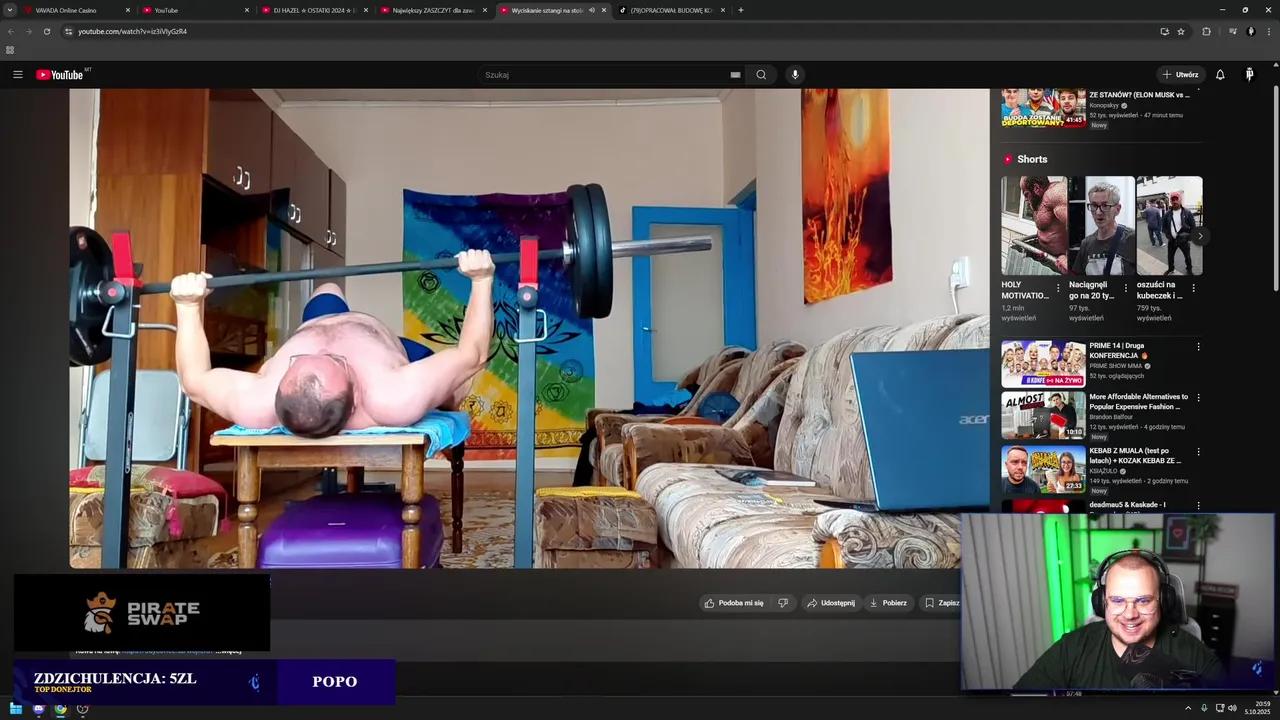
Task: Open the Naciągnęli go na 20 tys short
Action: pyautogui.click(x=1102, y=226)
